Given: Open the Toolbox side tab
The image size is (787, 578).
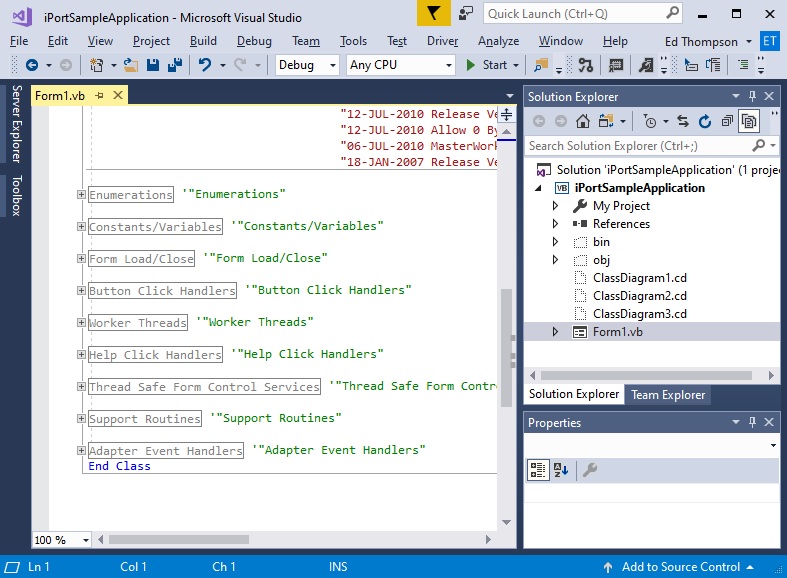Looking at the screenshot, I should tap(16, 196).
